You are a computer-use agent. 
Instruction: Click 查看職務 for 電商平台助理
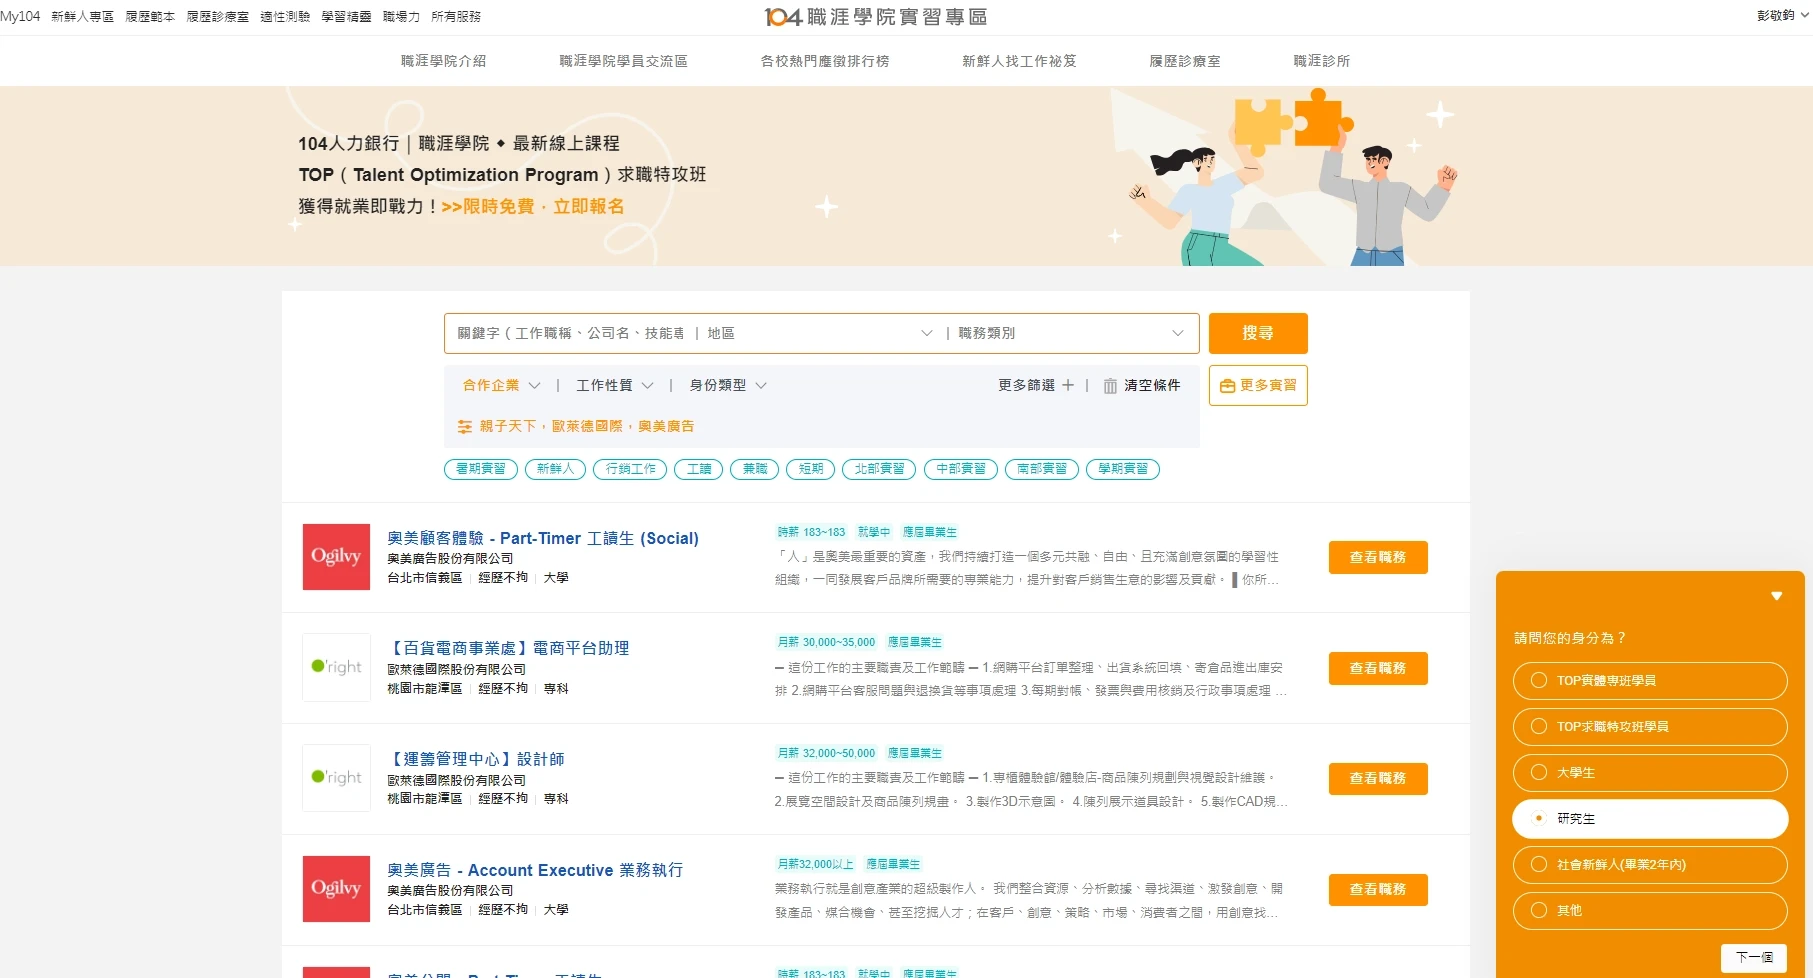coord(1378,668)
